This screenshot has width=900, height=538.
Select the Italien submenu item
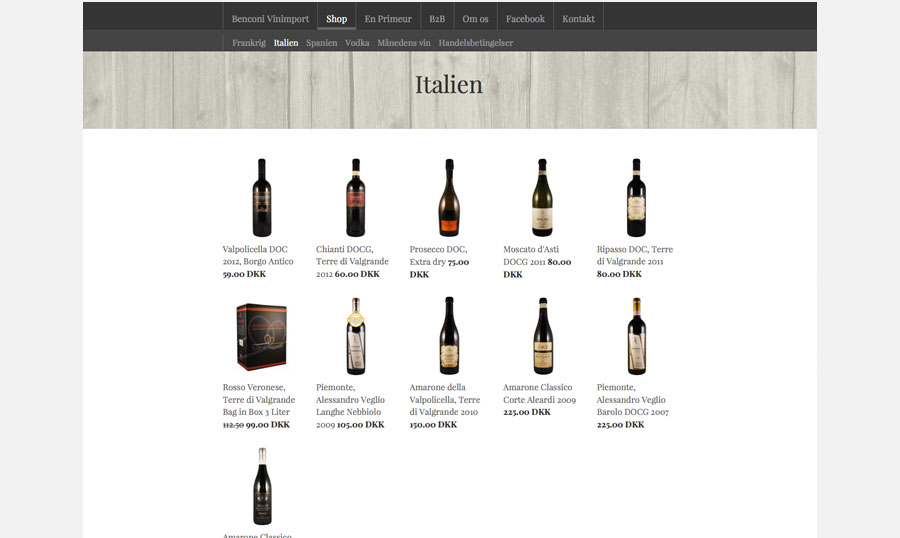286,42
